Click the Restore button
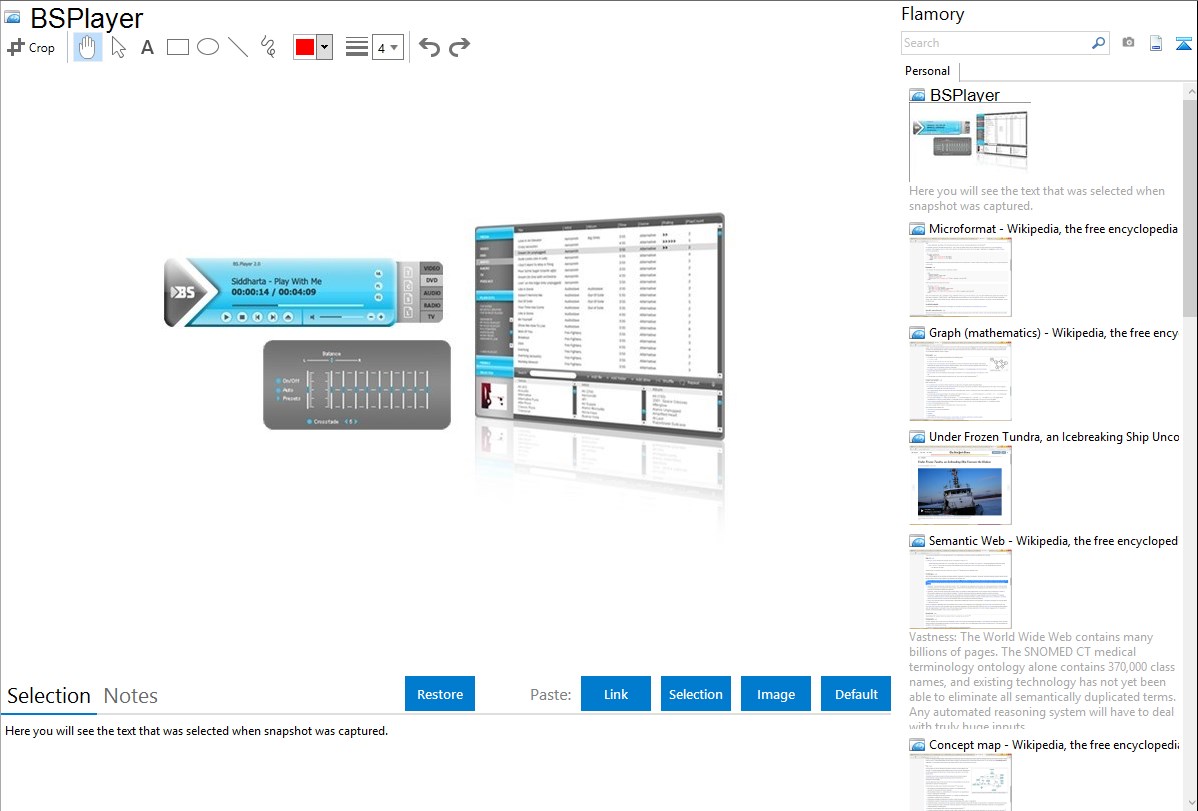1198x811 pixels. 440,694
